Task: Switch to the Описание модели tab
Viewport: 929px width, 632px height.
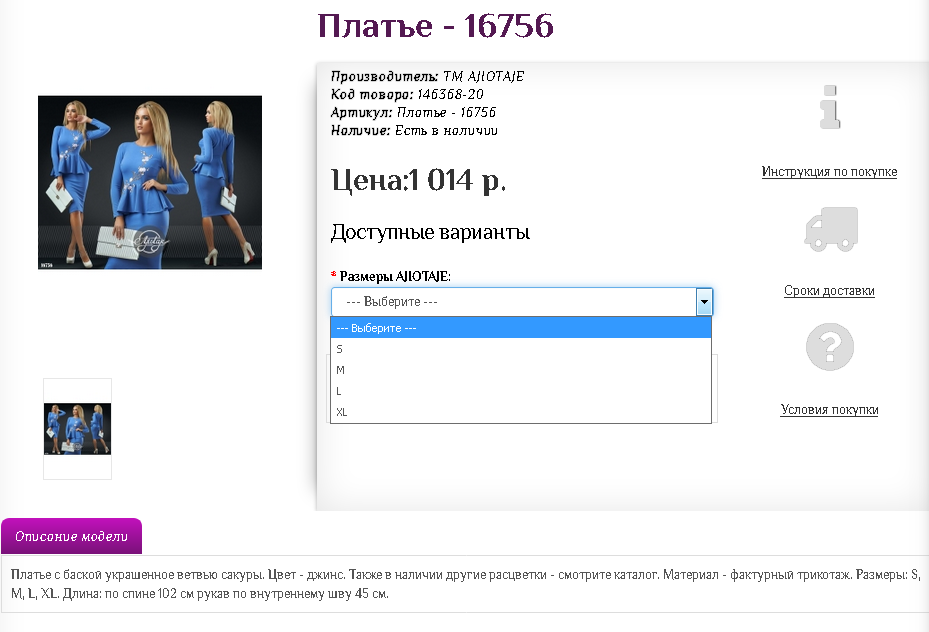Action: [x=72, y=536]
